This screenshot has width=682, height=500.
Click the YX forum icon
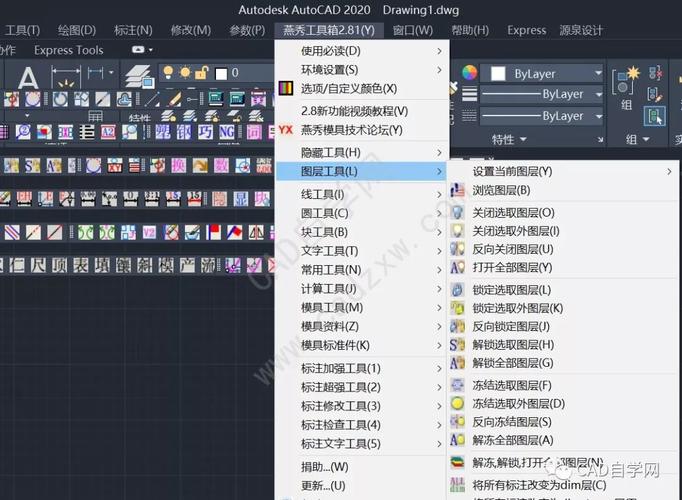286,130
